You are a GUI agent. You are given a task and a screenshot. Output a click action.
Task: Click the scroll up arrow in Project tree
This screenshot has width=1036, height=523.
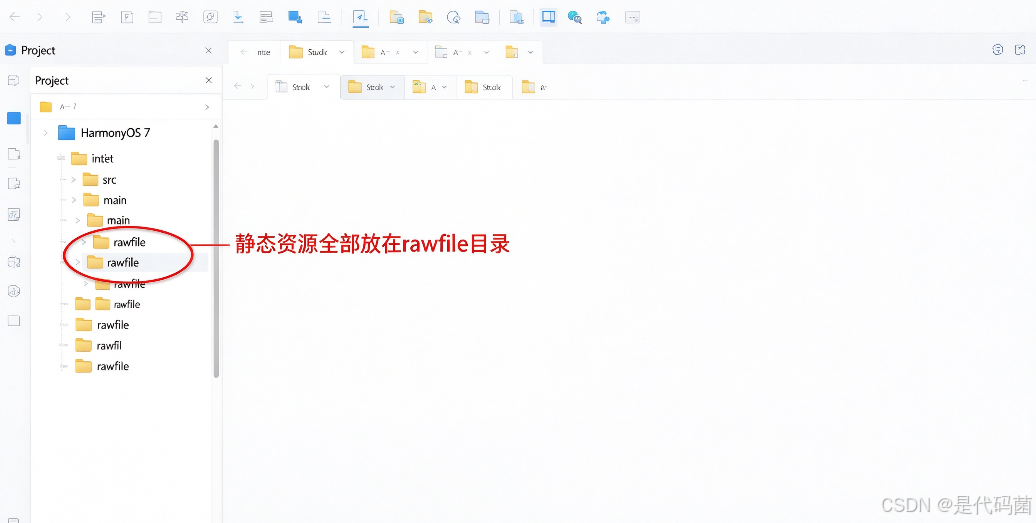tap(215, 125)
